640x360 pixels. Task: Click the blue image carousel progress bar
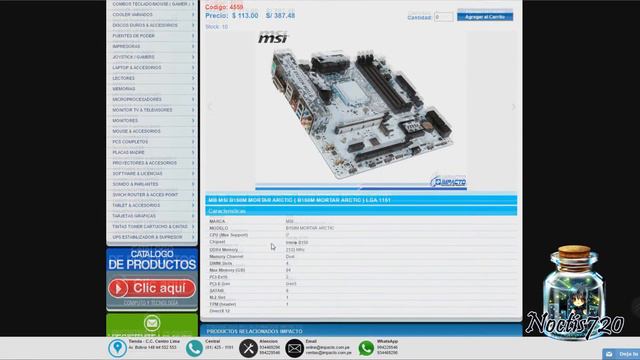click(x=361, y=189)
